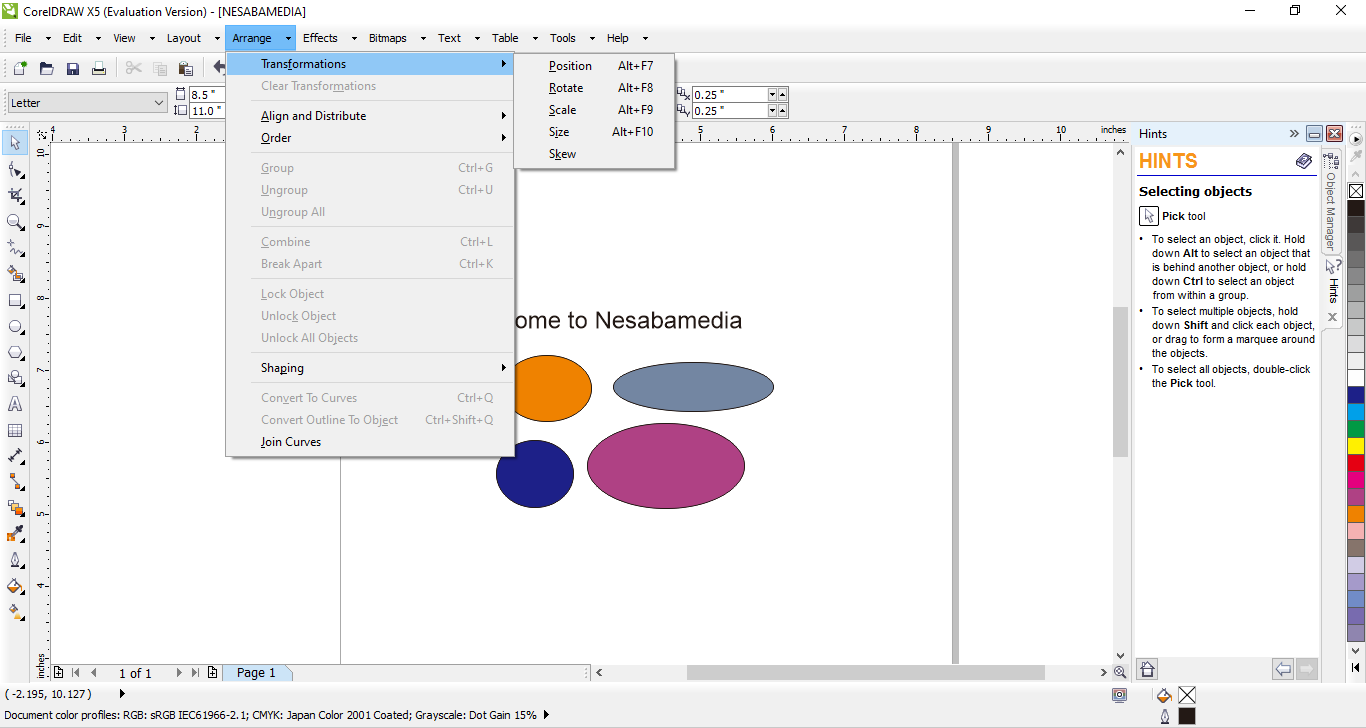
Task: Open the Letter page size dropdown
Action: [159, 103]
